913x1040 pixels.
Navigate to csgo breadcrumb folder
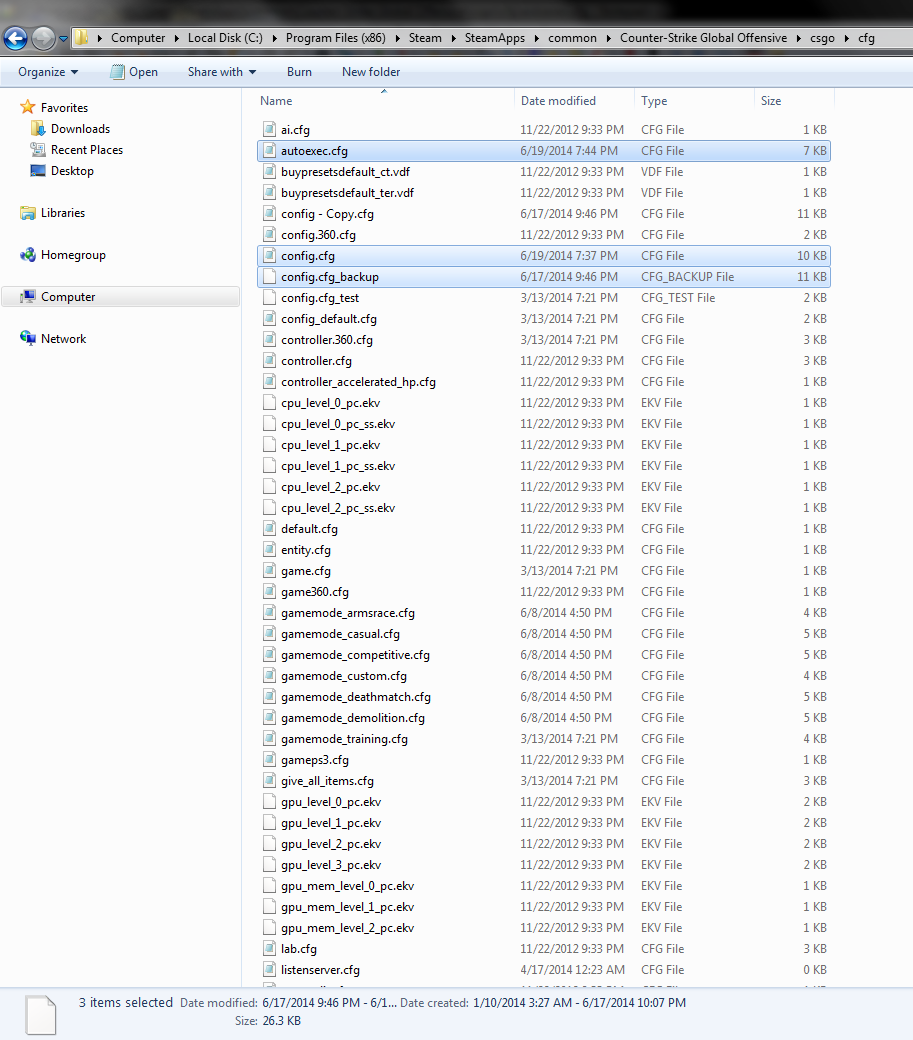click(x=822, y=38)
